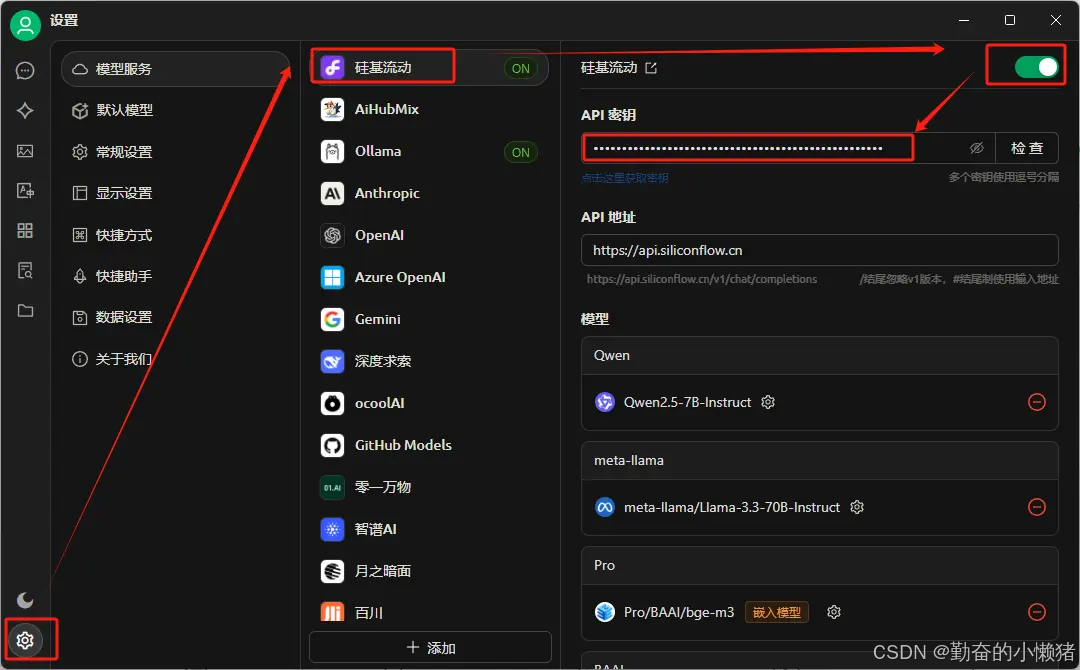Image resolution: width=1080 pixels, height=670 pixels.
Task: Click the user avatar icon
Action: pyautogui.click(x=25, y=25)
